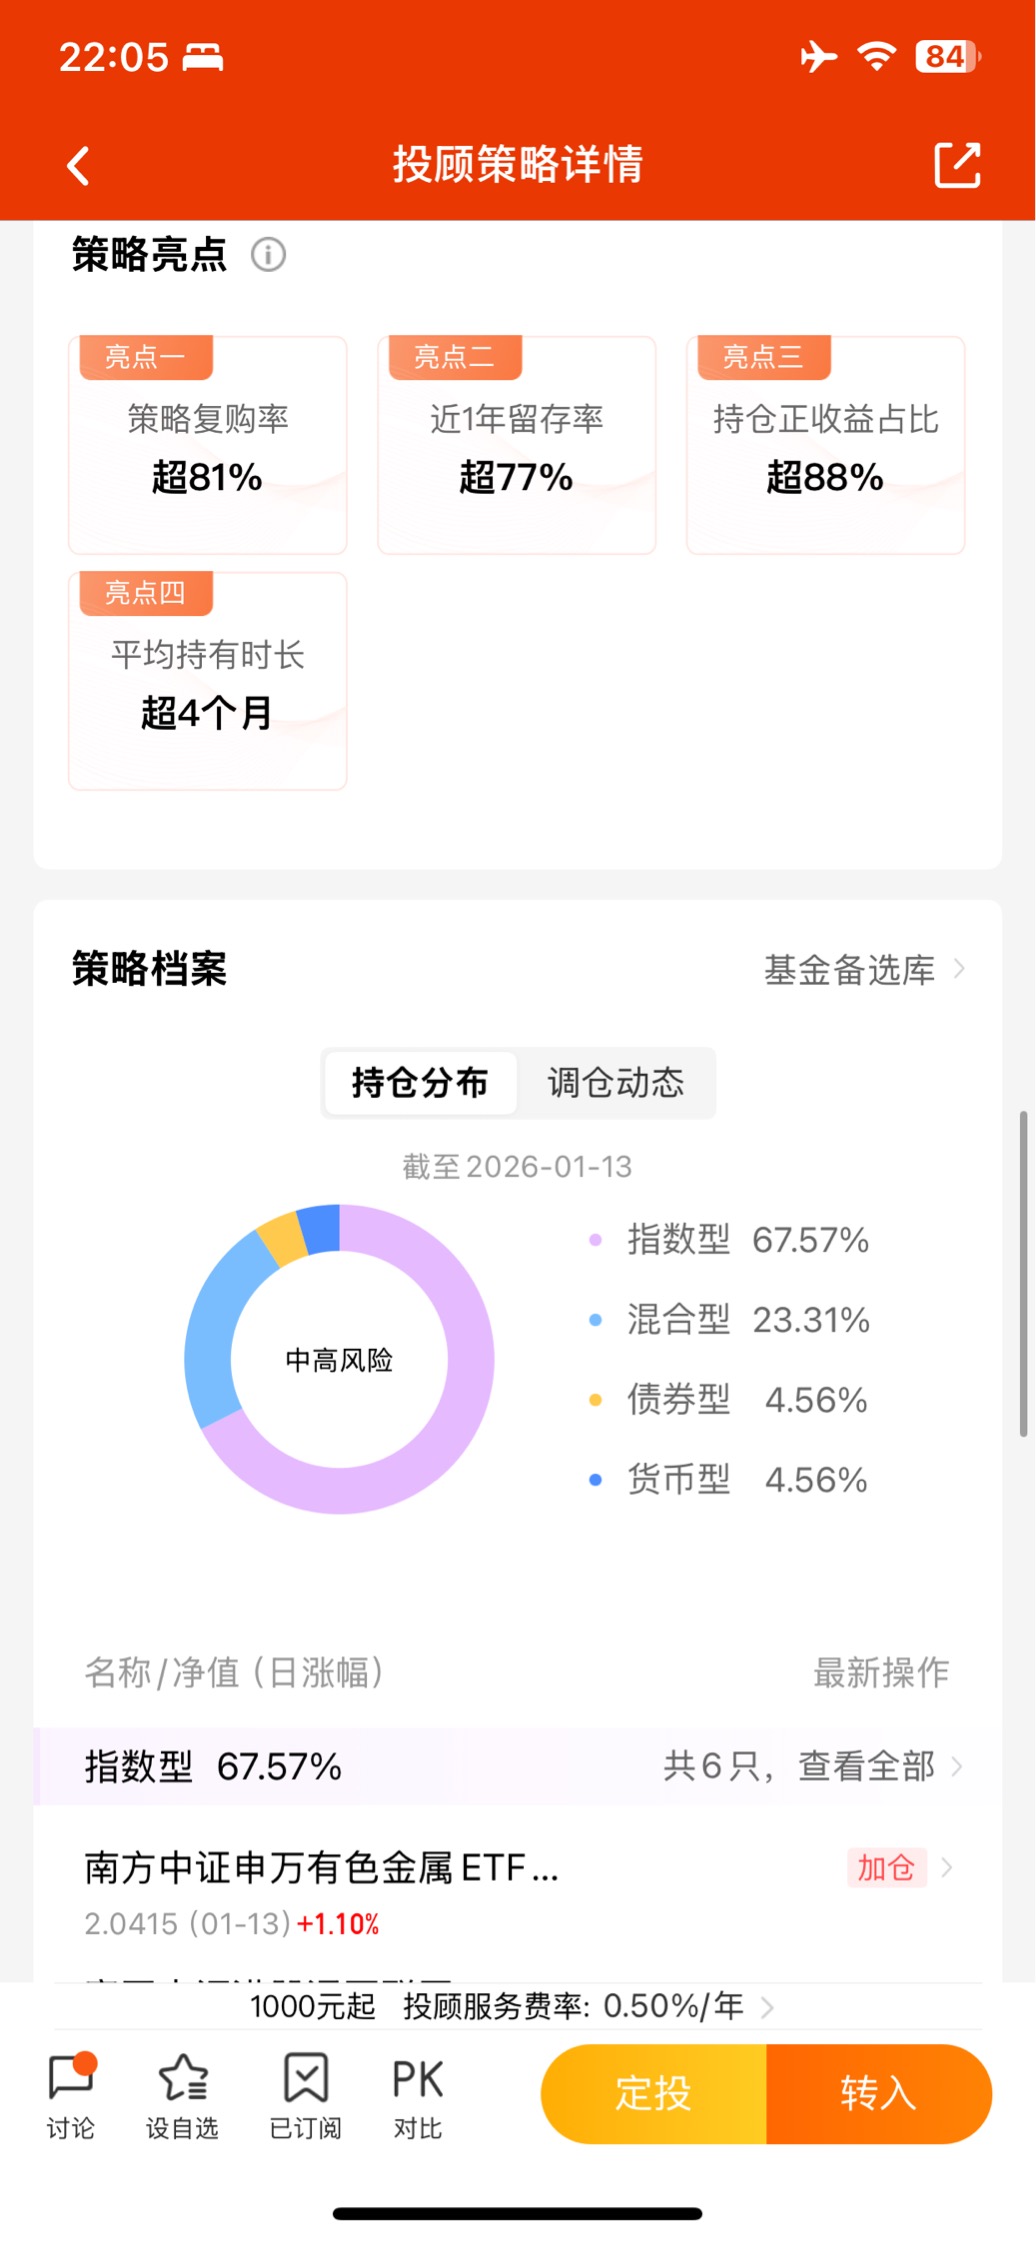Viewport: 1036px width, 2241px height.
Task: Tap the 平均持有时长 highlight card
Action: tap(208, 682)
